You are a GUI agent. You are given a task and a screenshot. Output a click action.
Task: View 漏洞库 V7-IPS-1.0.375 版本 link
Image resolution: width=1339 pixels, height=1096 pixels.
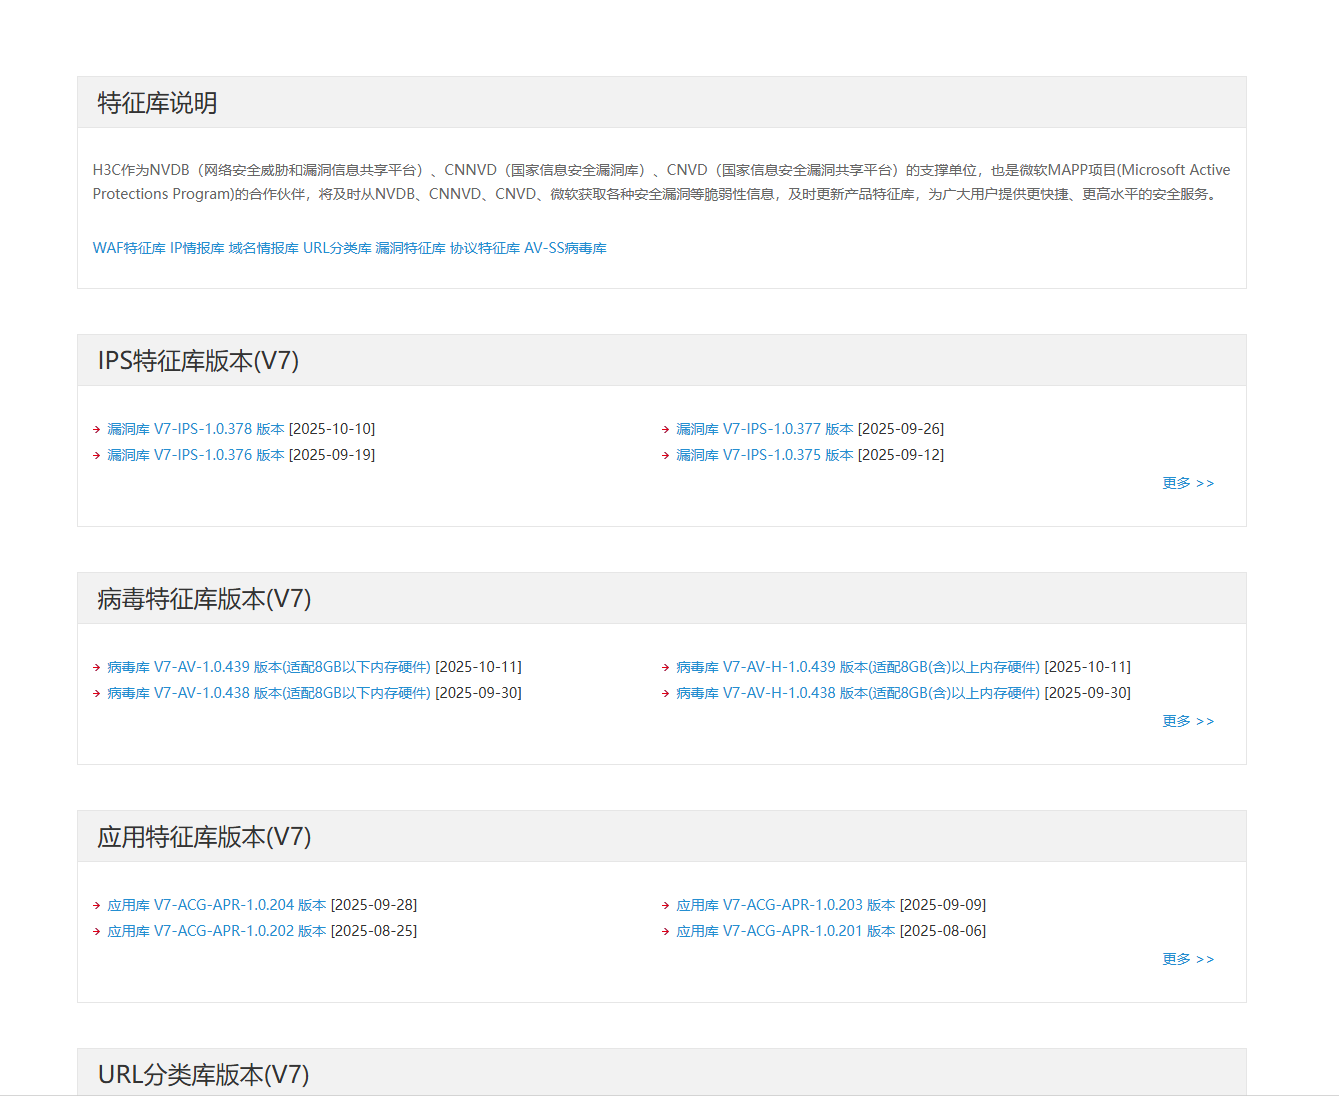pyautogui.click(x=765, y=455)
